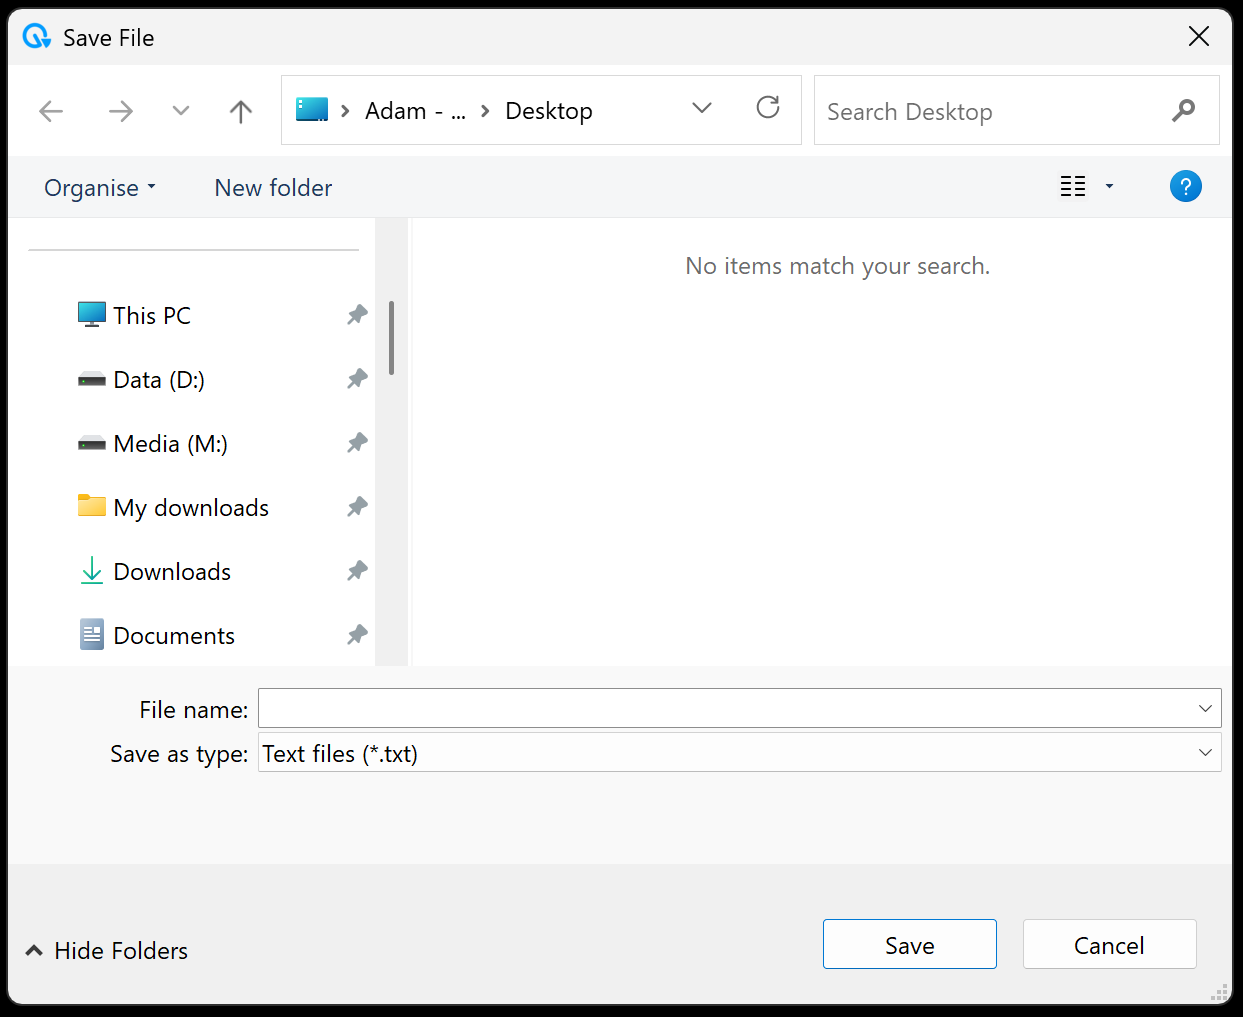Click pin icon next to Documents
This screenshot has height=1017, width=1243.
pyautogui.click(x=357, y=635)
